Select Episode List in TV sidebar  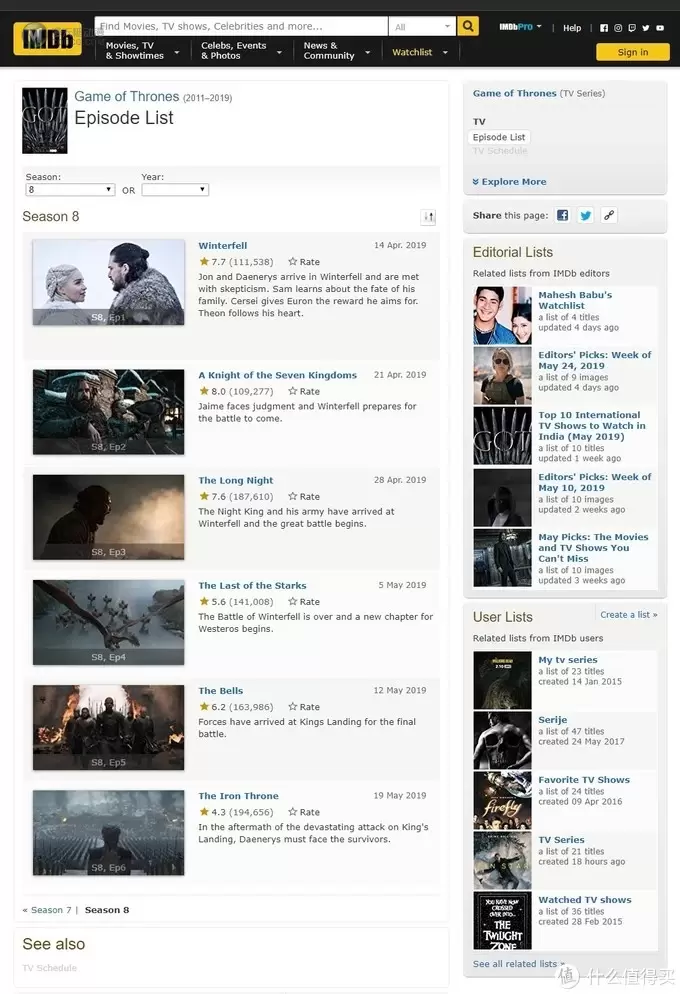[x=499, y=137]
